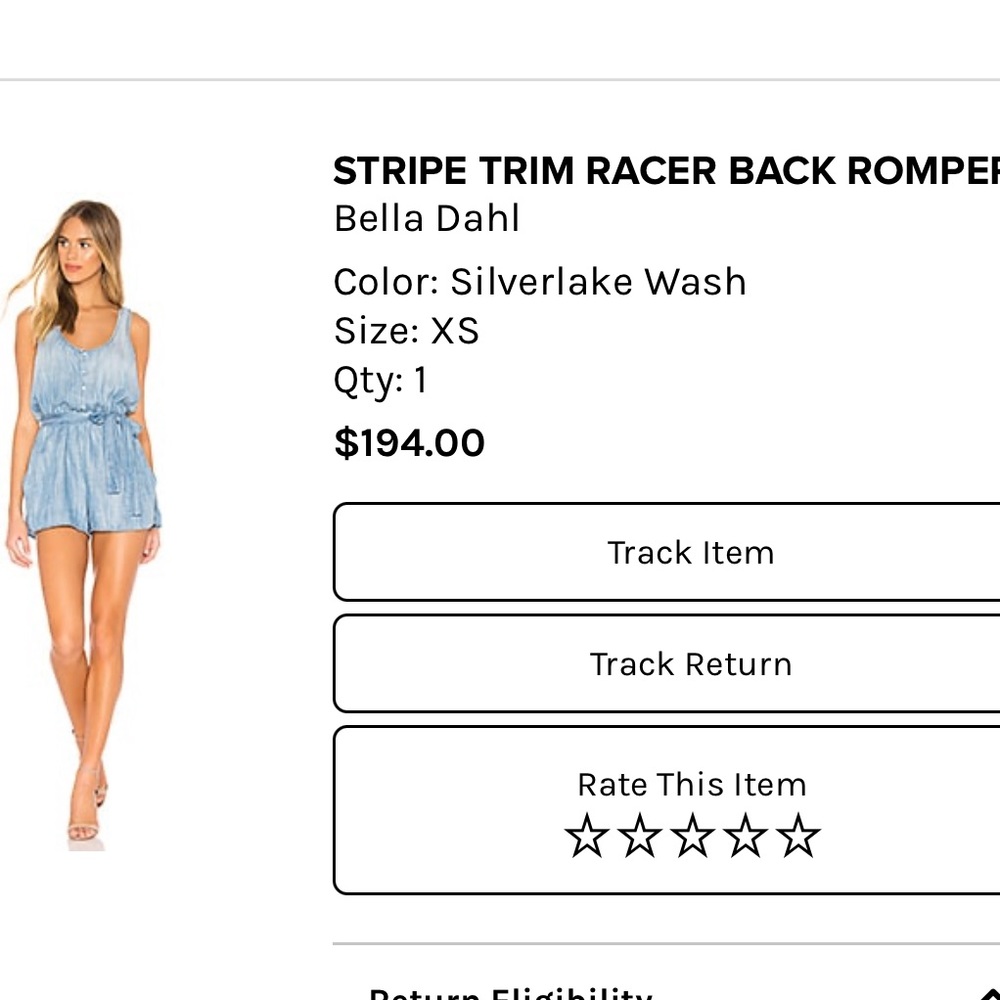The height and width of the screenshot is (1000, 1000).
Task: Choose the four-star rating icon
Action: point(742,837)
